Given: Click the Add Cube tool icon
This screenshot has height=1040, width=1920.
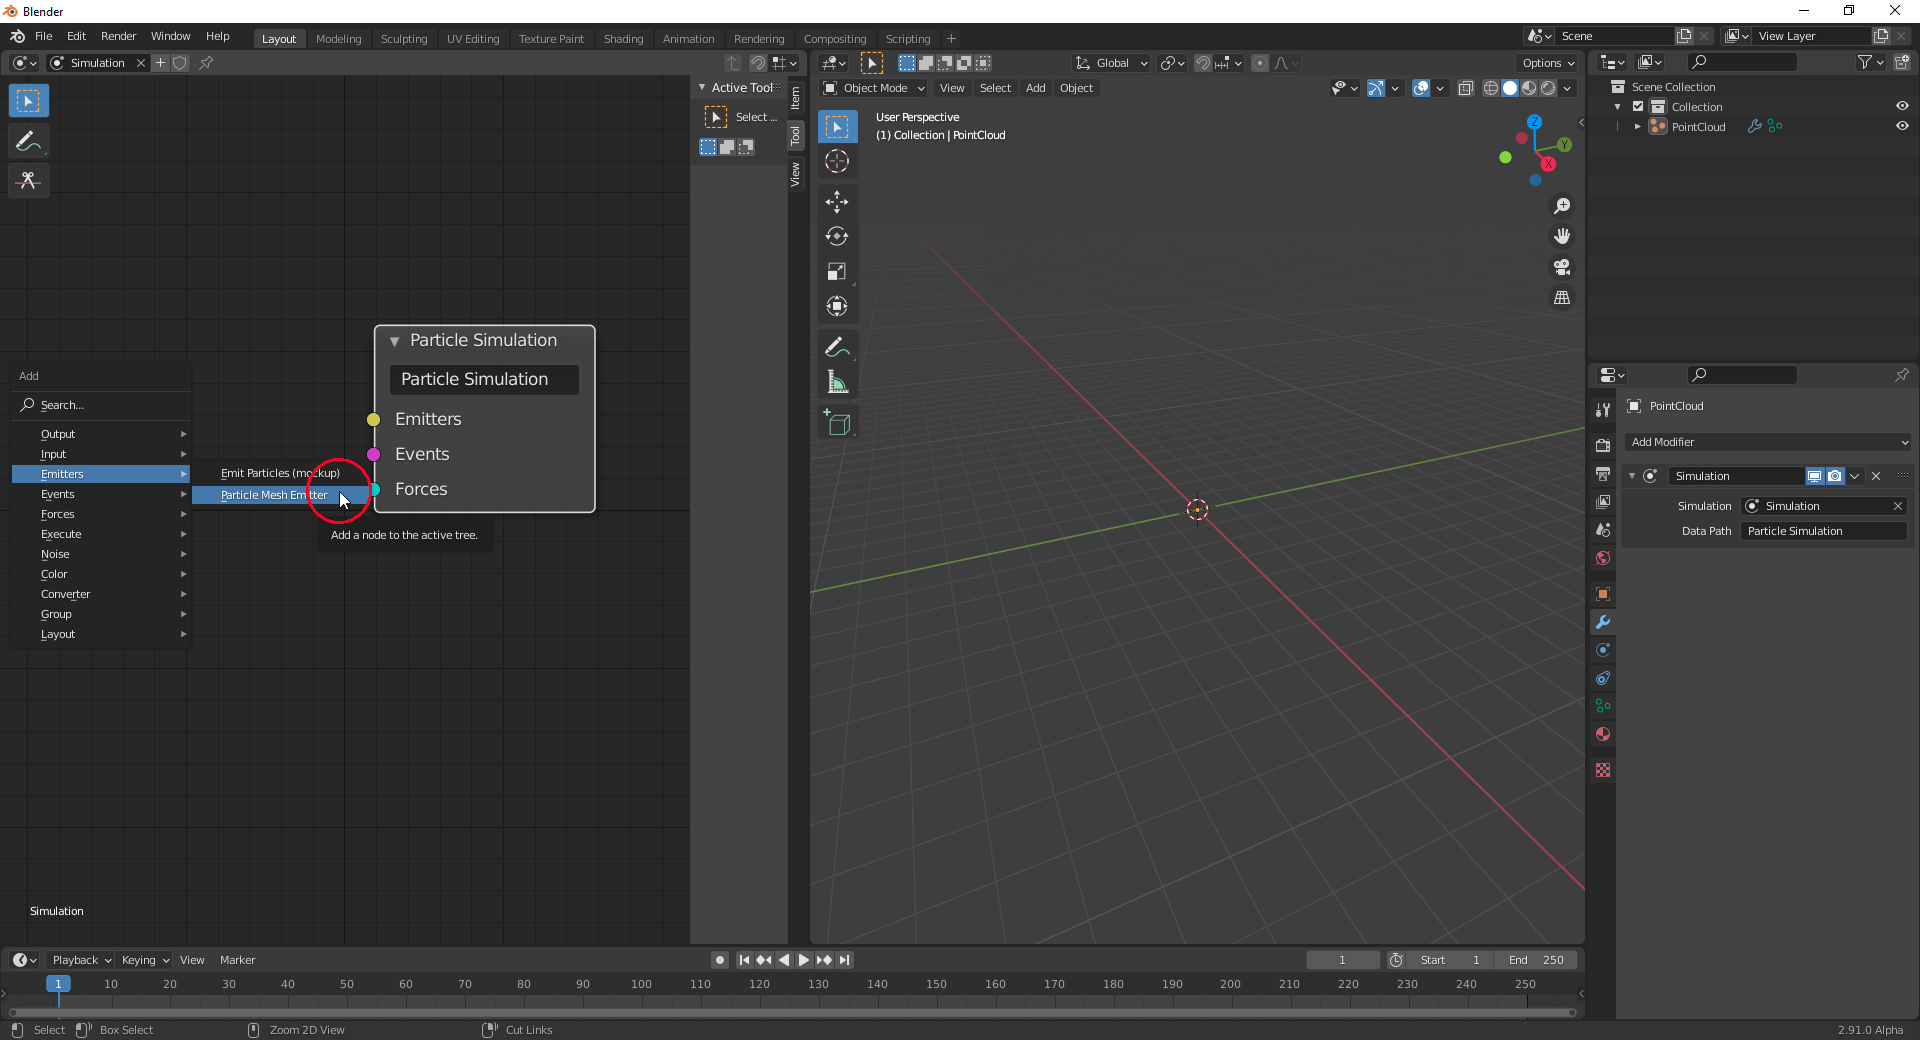Looking at the screenshot, I should coord(836,424).
